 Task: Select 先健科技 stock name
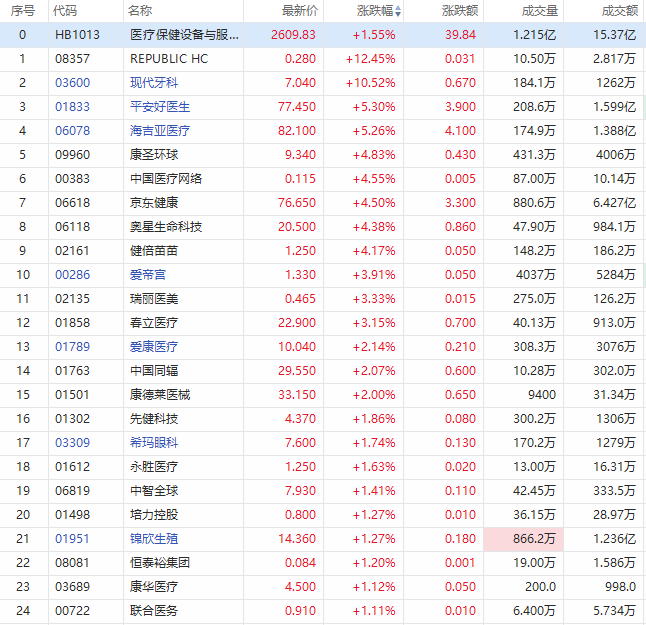154,419
